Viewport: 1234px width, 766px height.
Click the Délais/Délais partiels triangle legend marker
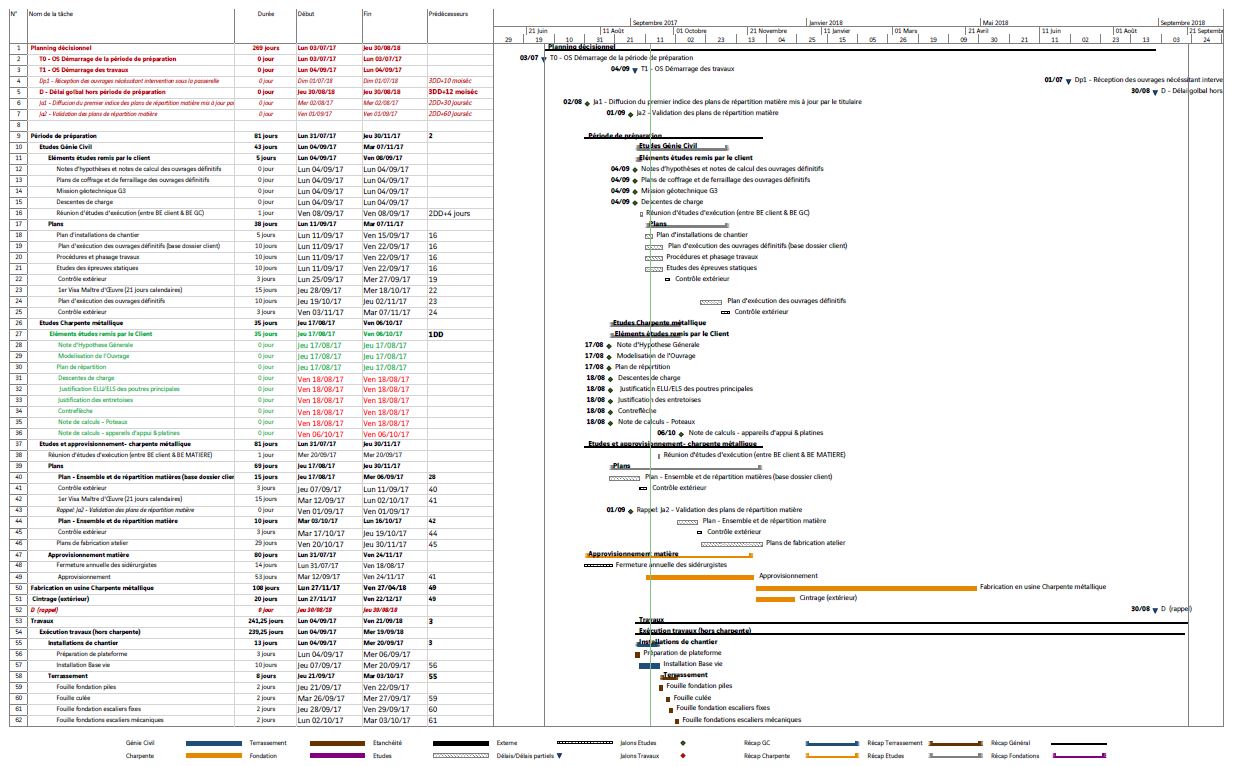click(560, 756)
